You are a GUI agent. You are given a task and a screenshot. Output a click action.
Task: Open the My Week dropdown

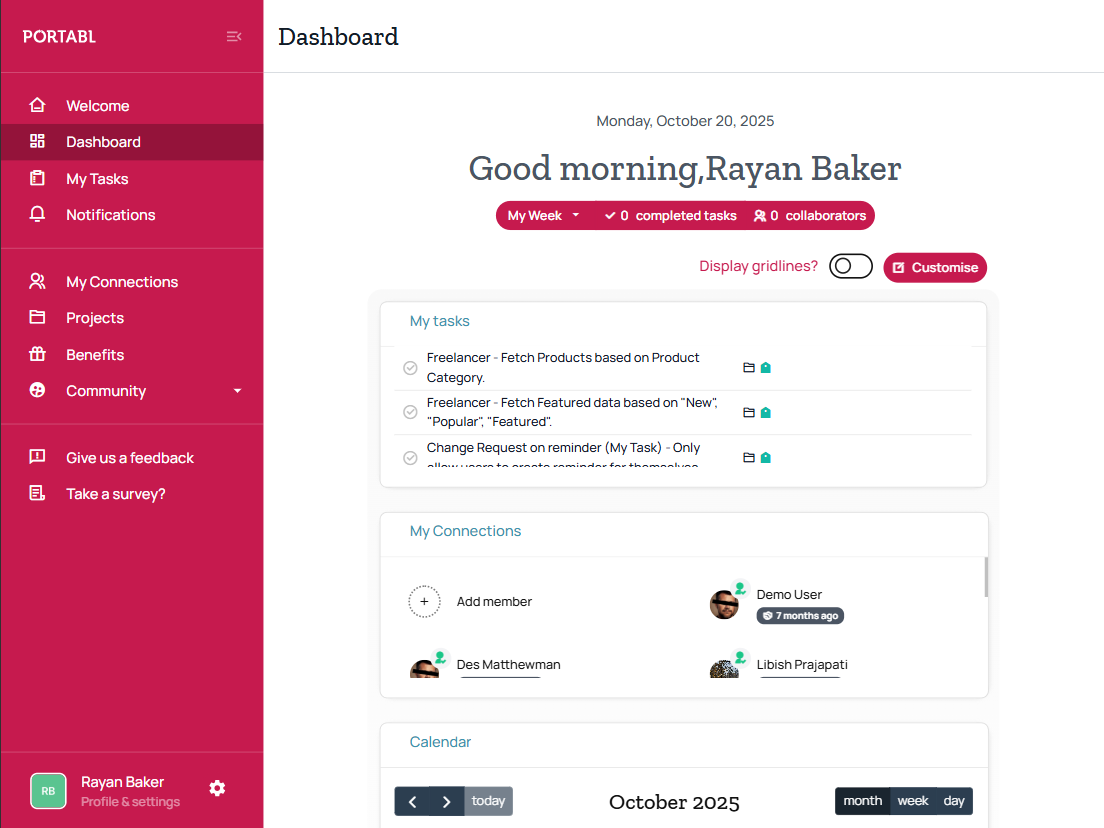click(x=543, y=216)
